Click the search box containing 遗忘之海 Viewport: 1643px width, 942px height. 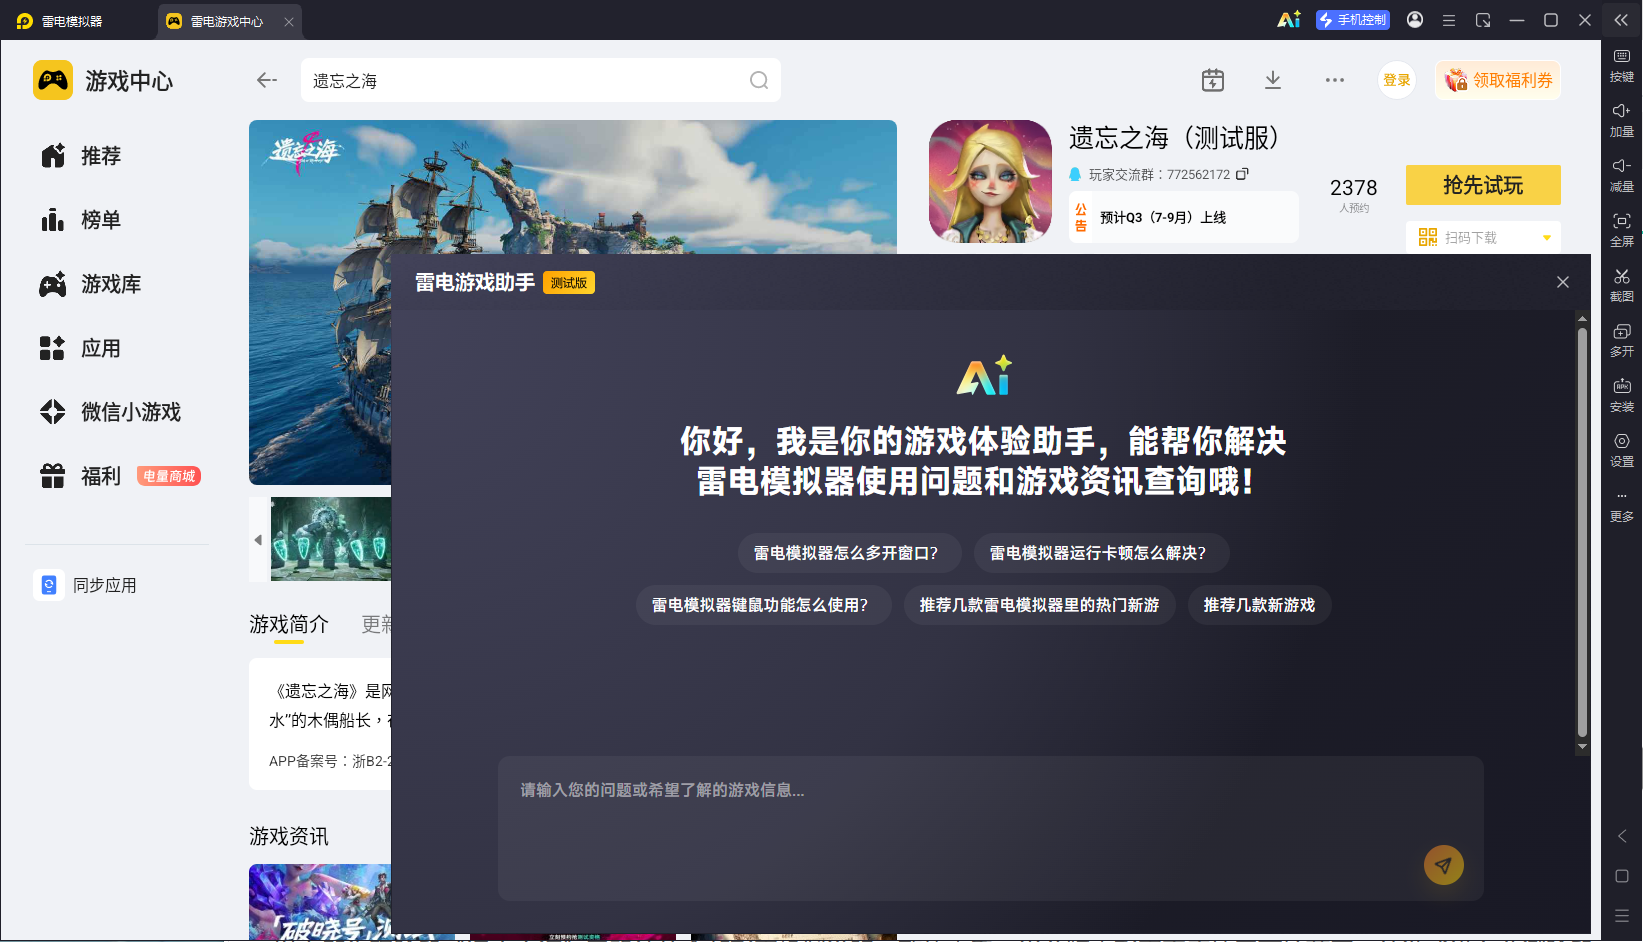pos(540,80)
